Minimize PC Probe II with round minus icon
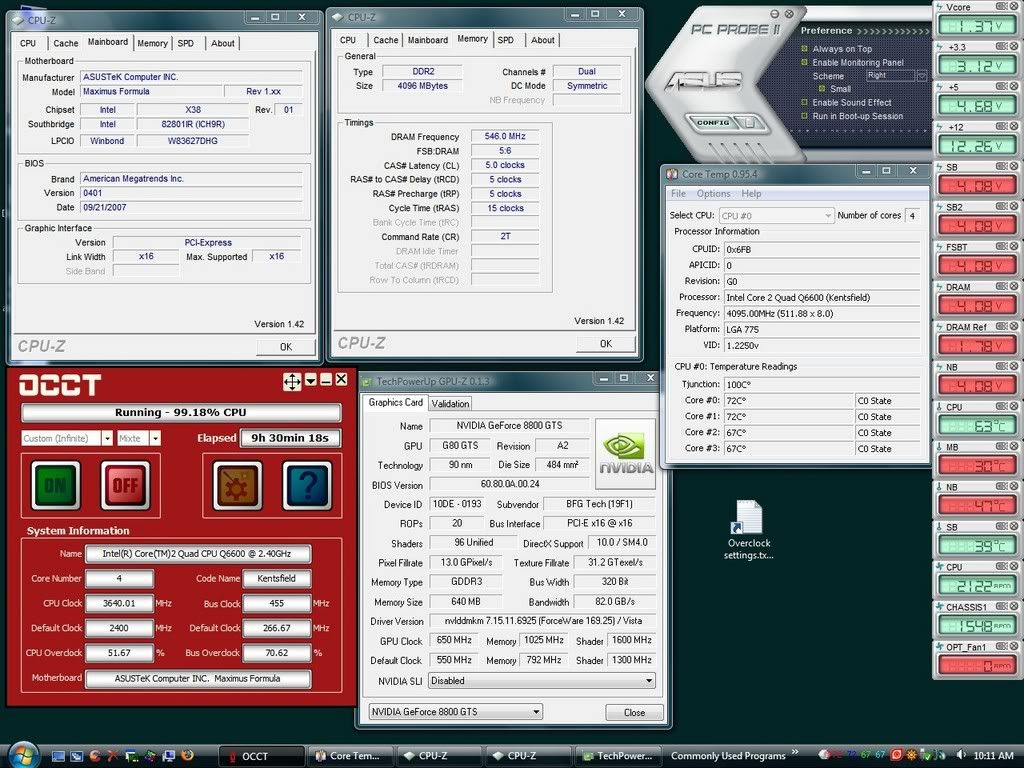 (x=775, y=14)
